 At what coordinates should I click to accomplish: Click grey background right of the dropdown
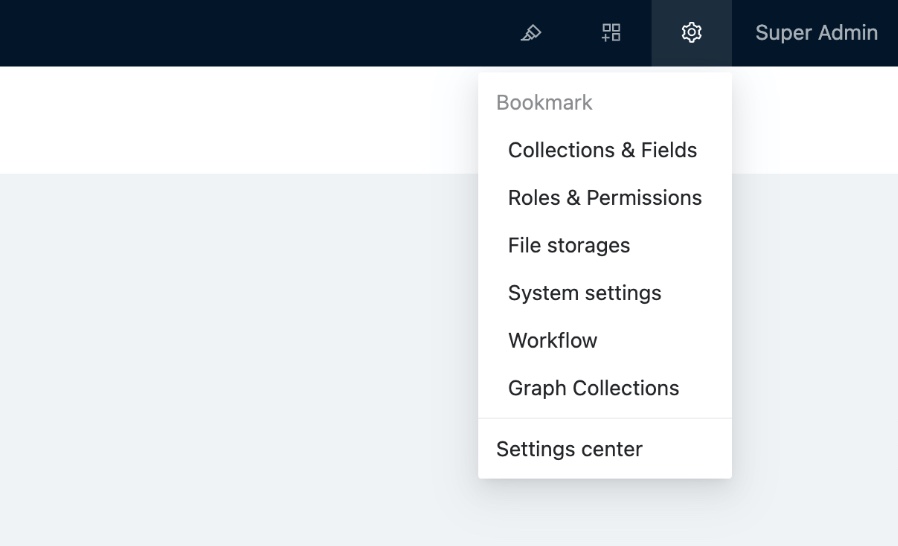(x=815, y=350)
